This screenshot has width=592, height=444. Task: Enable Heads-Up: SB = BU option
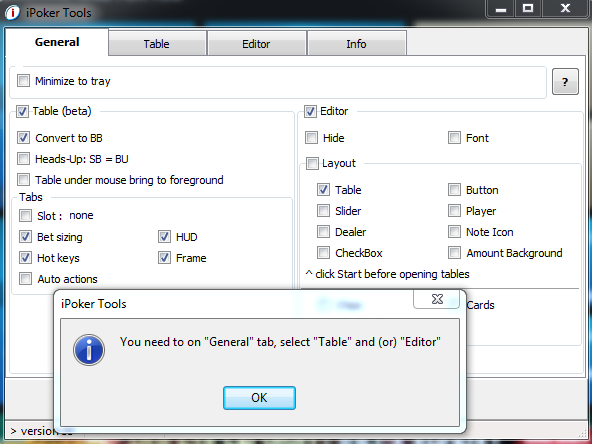point(23,159)
